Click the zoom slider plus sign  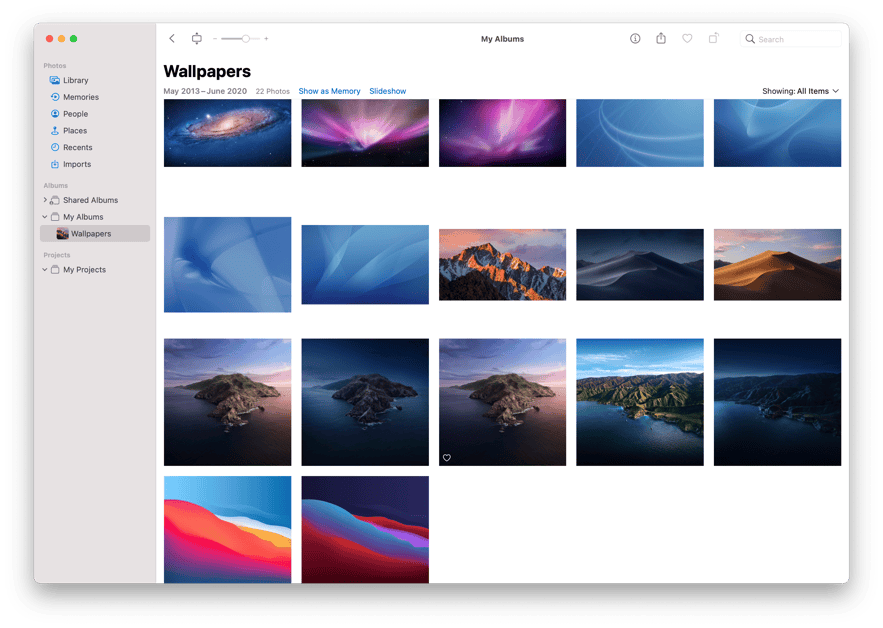coord(266,39)
